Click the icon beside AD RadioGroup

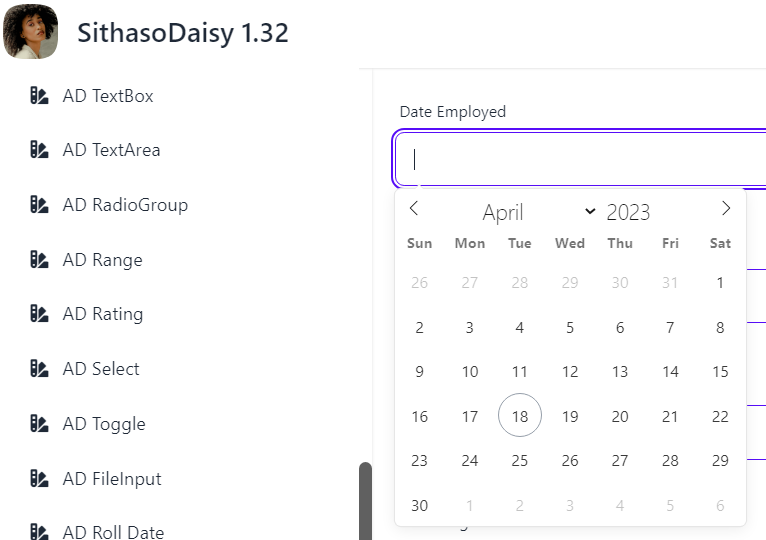tap(39, 205)
